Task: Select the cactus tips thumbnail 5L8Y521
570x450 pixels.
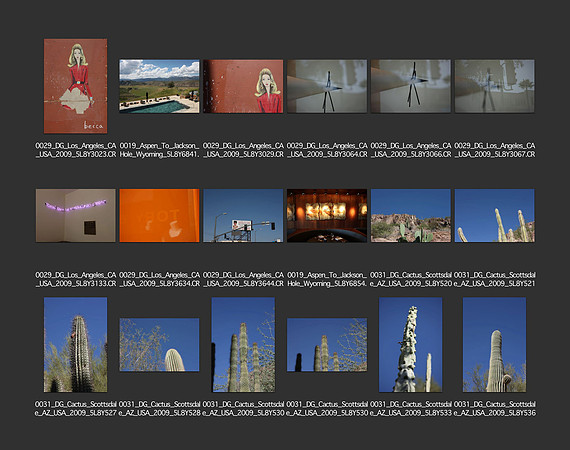Action: [494, 216]
